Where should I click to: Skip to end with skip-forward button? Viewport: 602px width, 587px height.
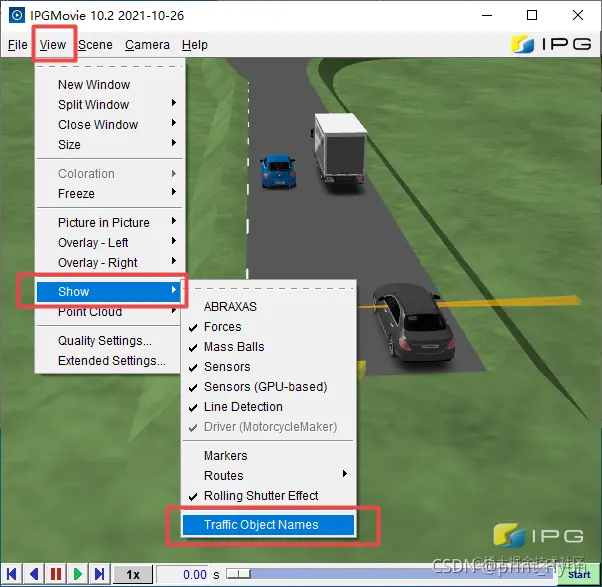pos(100,574)
